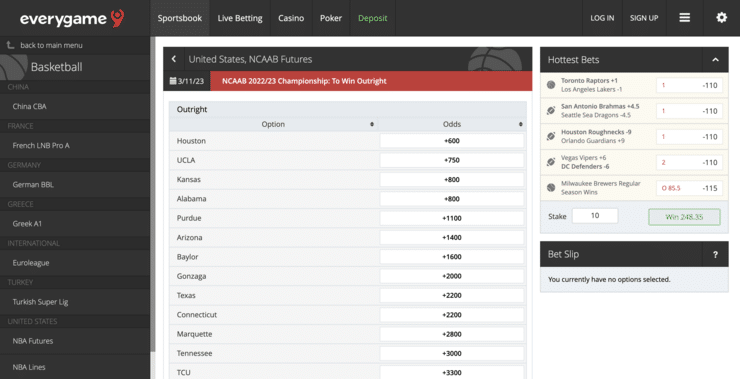Select Alabama +800 odds
Screen dimensions: 740x379
[452, 199]
